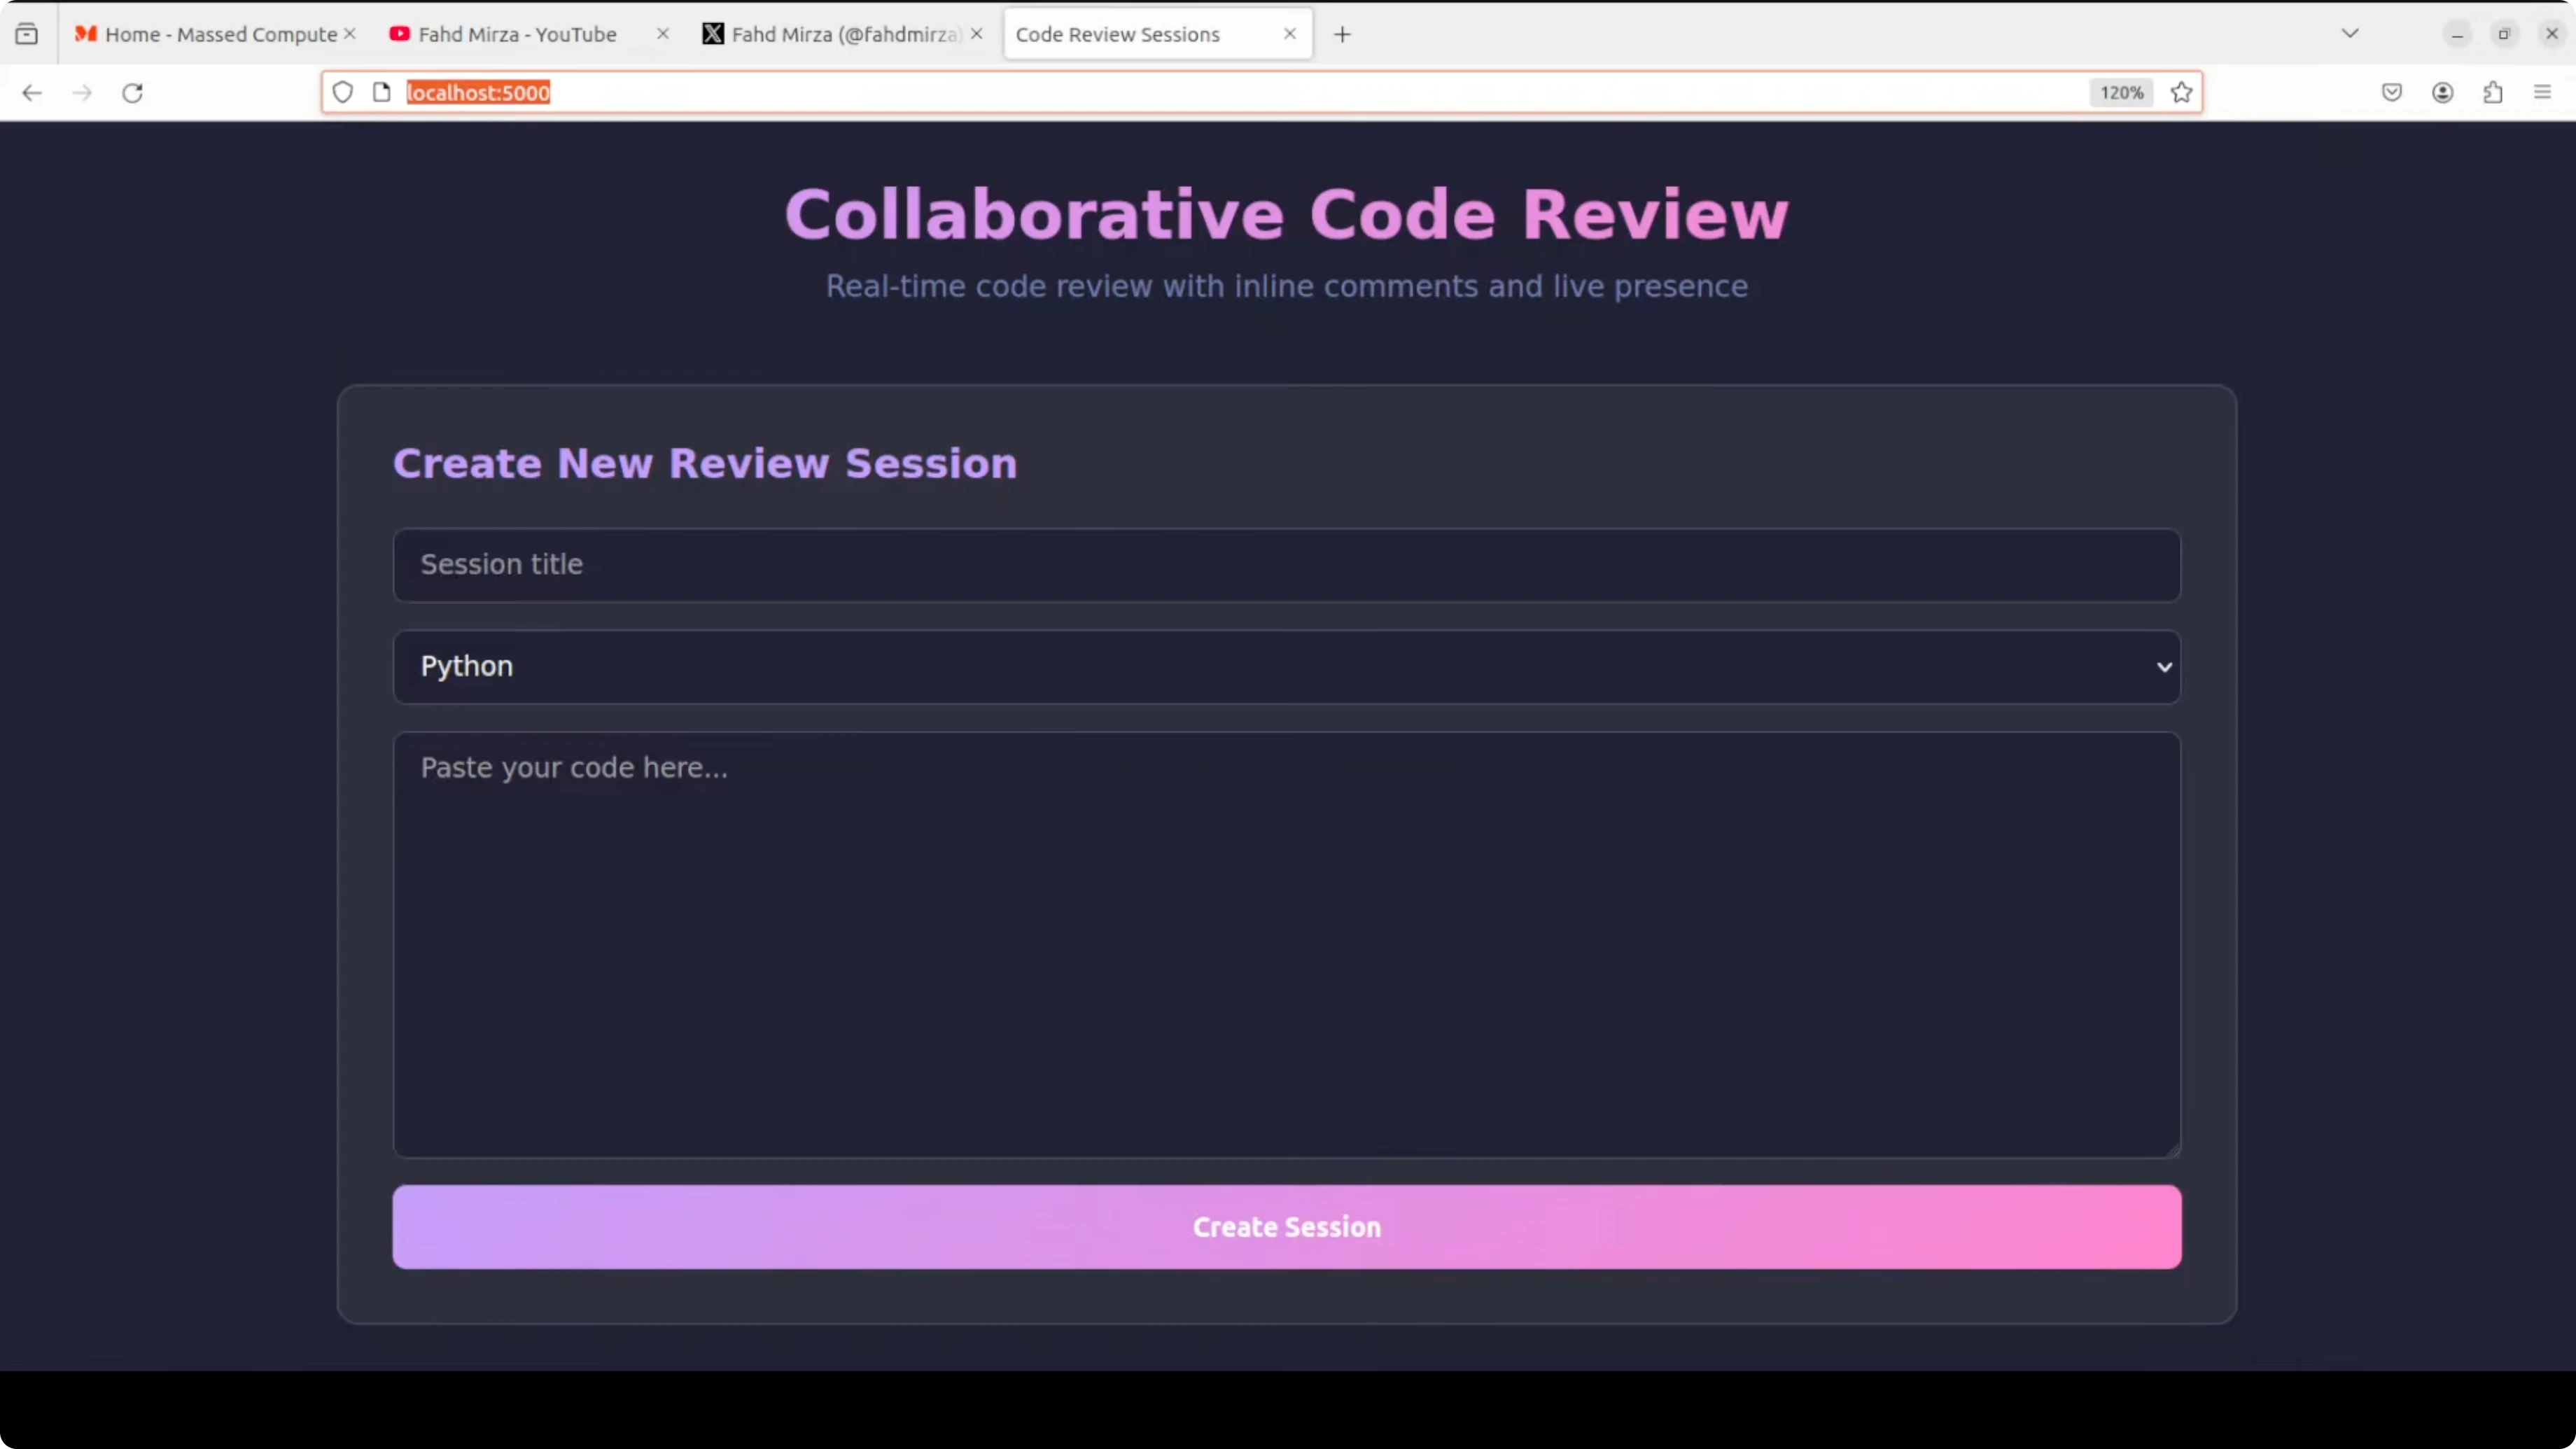Open the Firefox hamburger menu
The width and height of the screenshot is (2576, 1449).
coord(2542,93)
